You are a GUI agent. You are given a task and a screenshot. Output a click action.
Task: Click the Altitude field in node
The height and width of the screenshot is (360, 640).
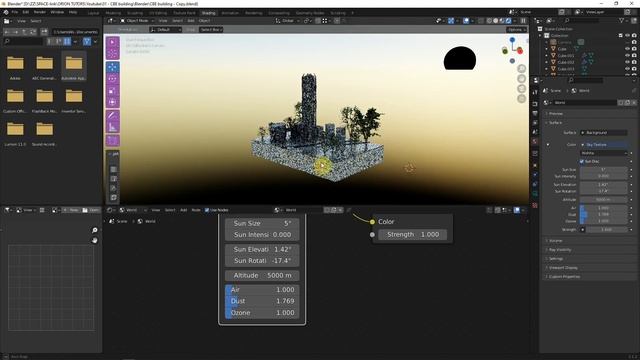[262, 276]
